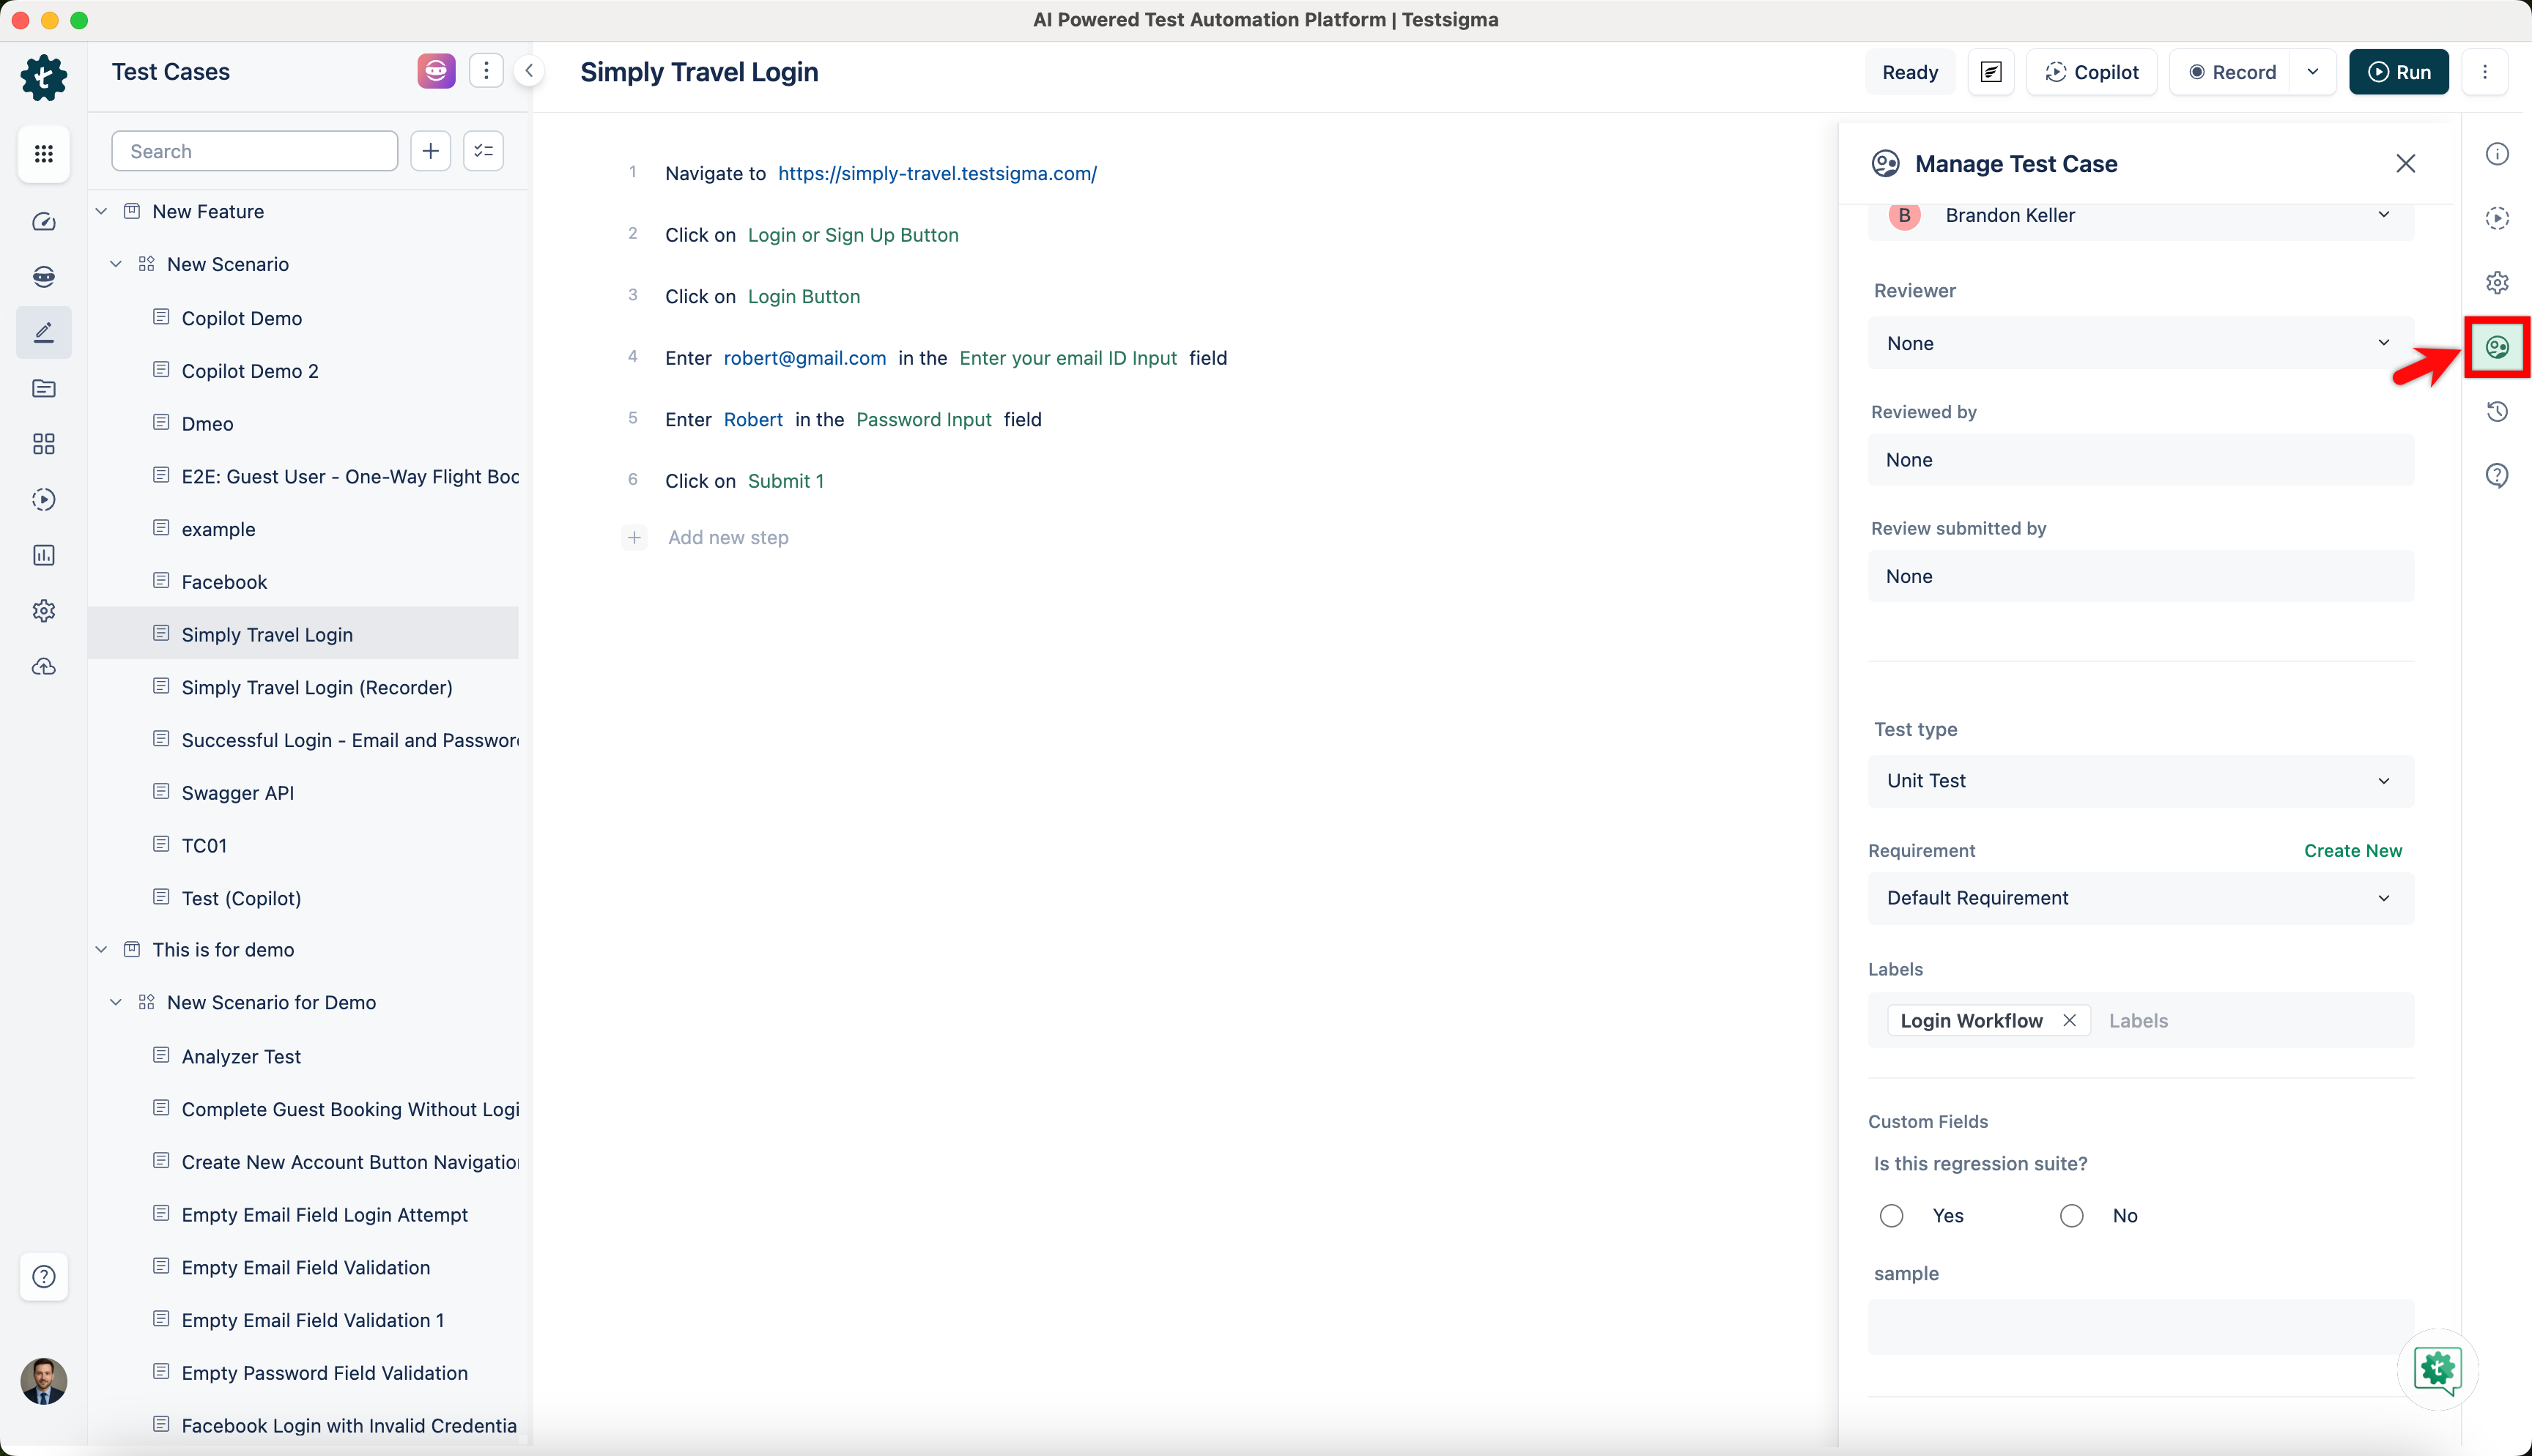Image resolution: width=2532 pixels, height=1456 pixels.
Task: Click the Run button
Action: 2399,71
